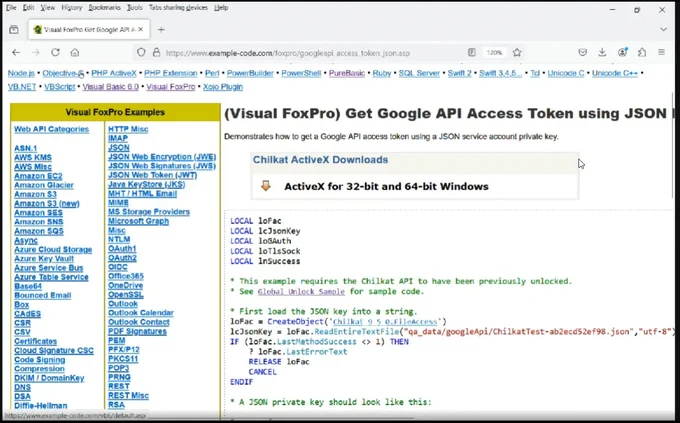The height and width of the screenshot is (423, 680).
Task: Open the Microsoft Graph examples link
Action: point(138,221)
